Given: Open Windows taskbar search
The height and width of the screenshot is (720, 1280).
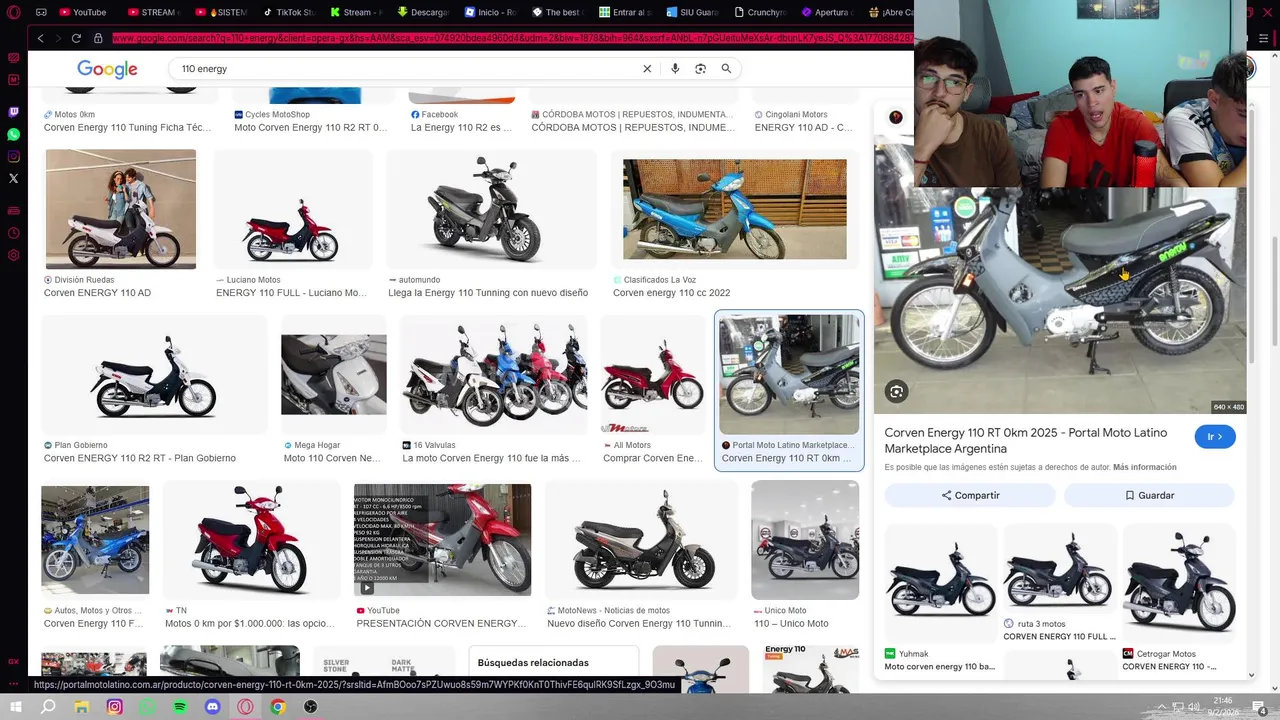Looking at the screenshot, I should (x=48, y=707).
